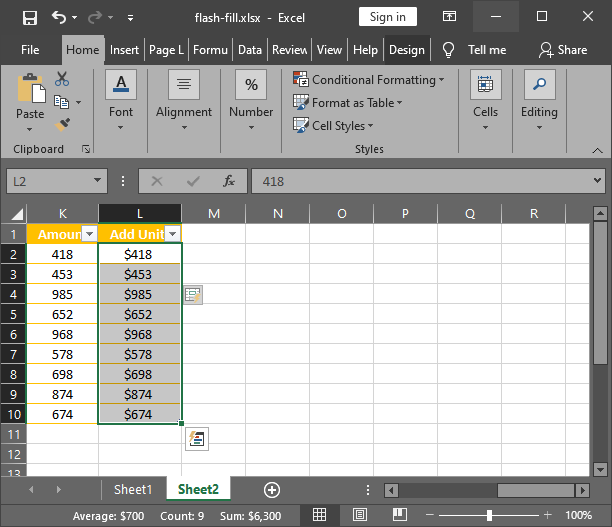Open the Alignment group menu
Image resolution: width=612 pixels, height=527 pixels.
(x=184, y=101)
